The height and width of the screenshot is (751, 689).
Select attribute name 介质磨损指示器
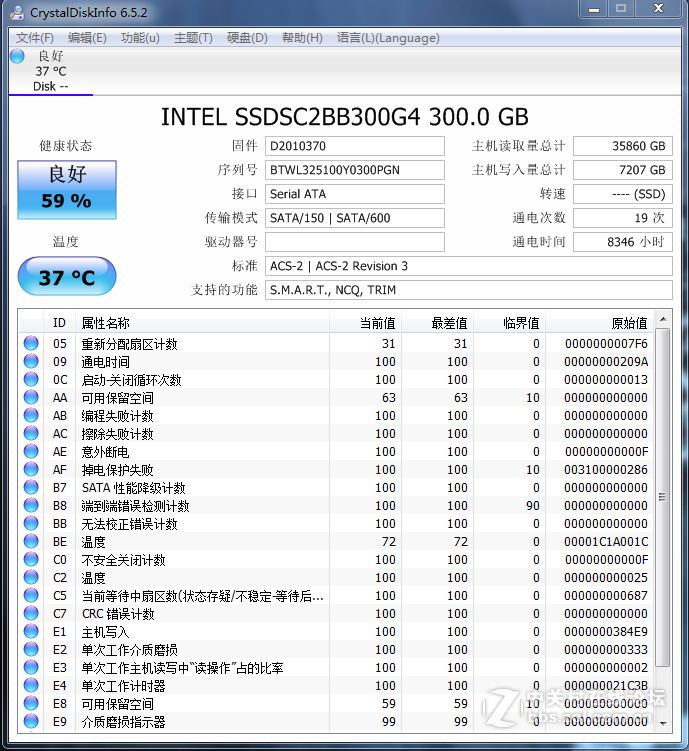pyautogui.click(x=124, y=722)
